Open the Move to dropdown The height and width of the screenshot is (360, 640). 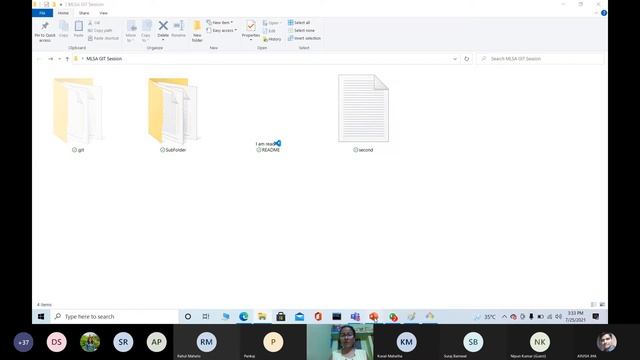(131, 31)
